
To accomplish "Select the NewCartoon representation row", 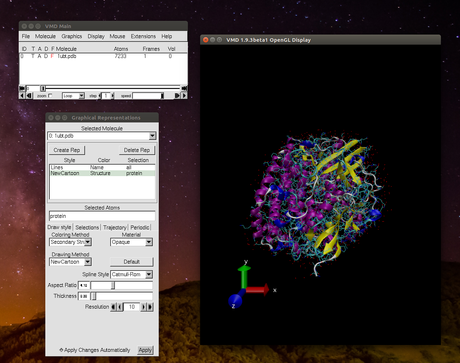I will coord(102,173).
